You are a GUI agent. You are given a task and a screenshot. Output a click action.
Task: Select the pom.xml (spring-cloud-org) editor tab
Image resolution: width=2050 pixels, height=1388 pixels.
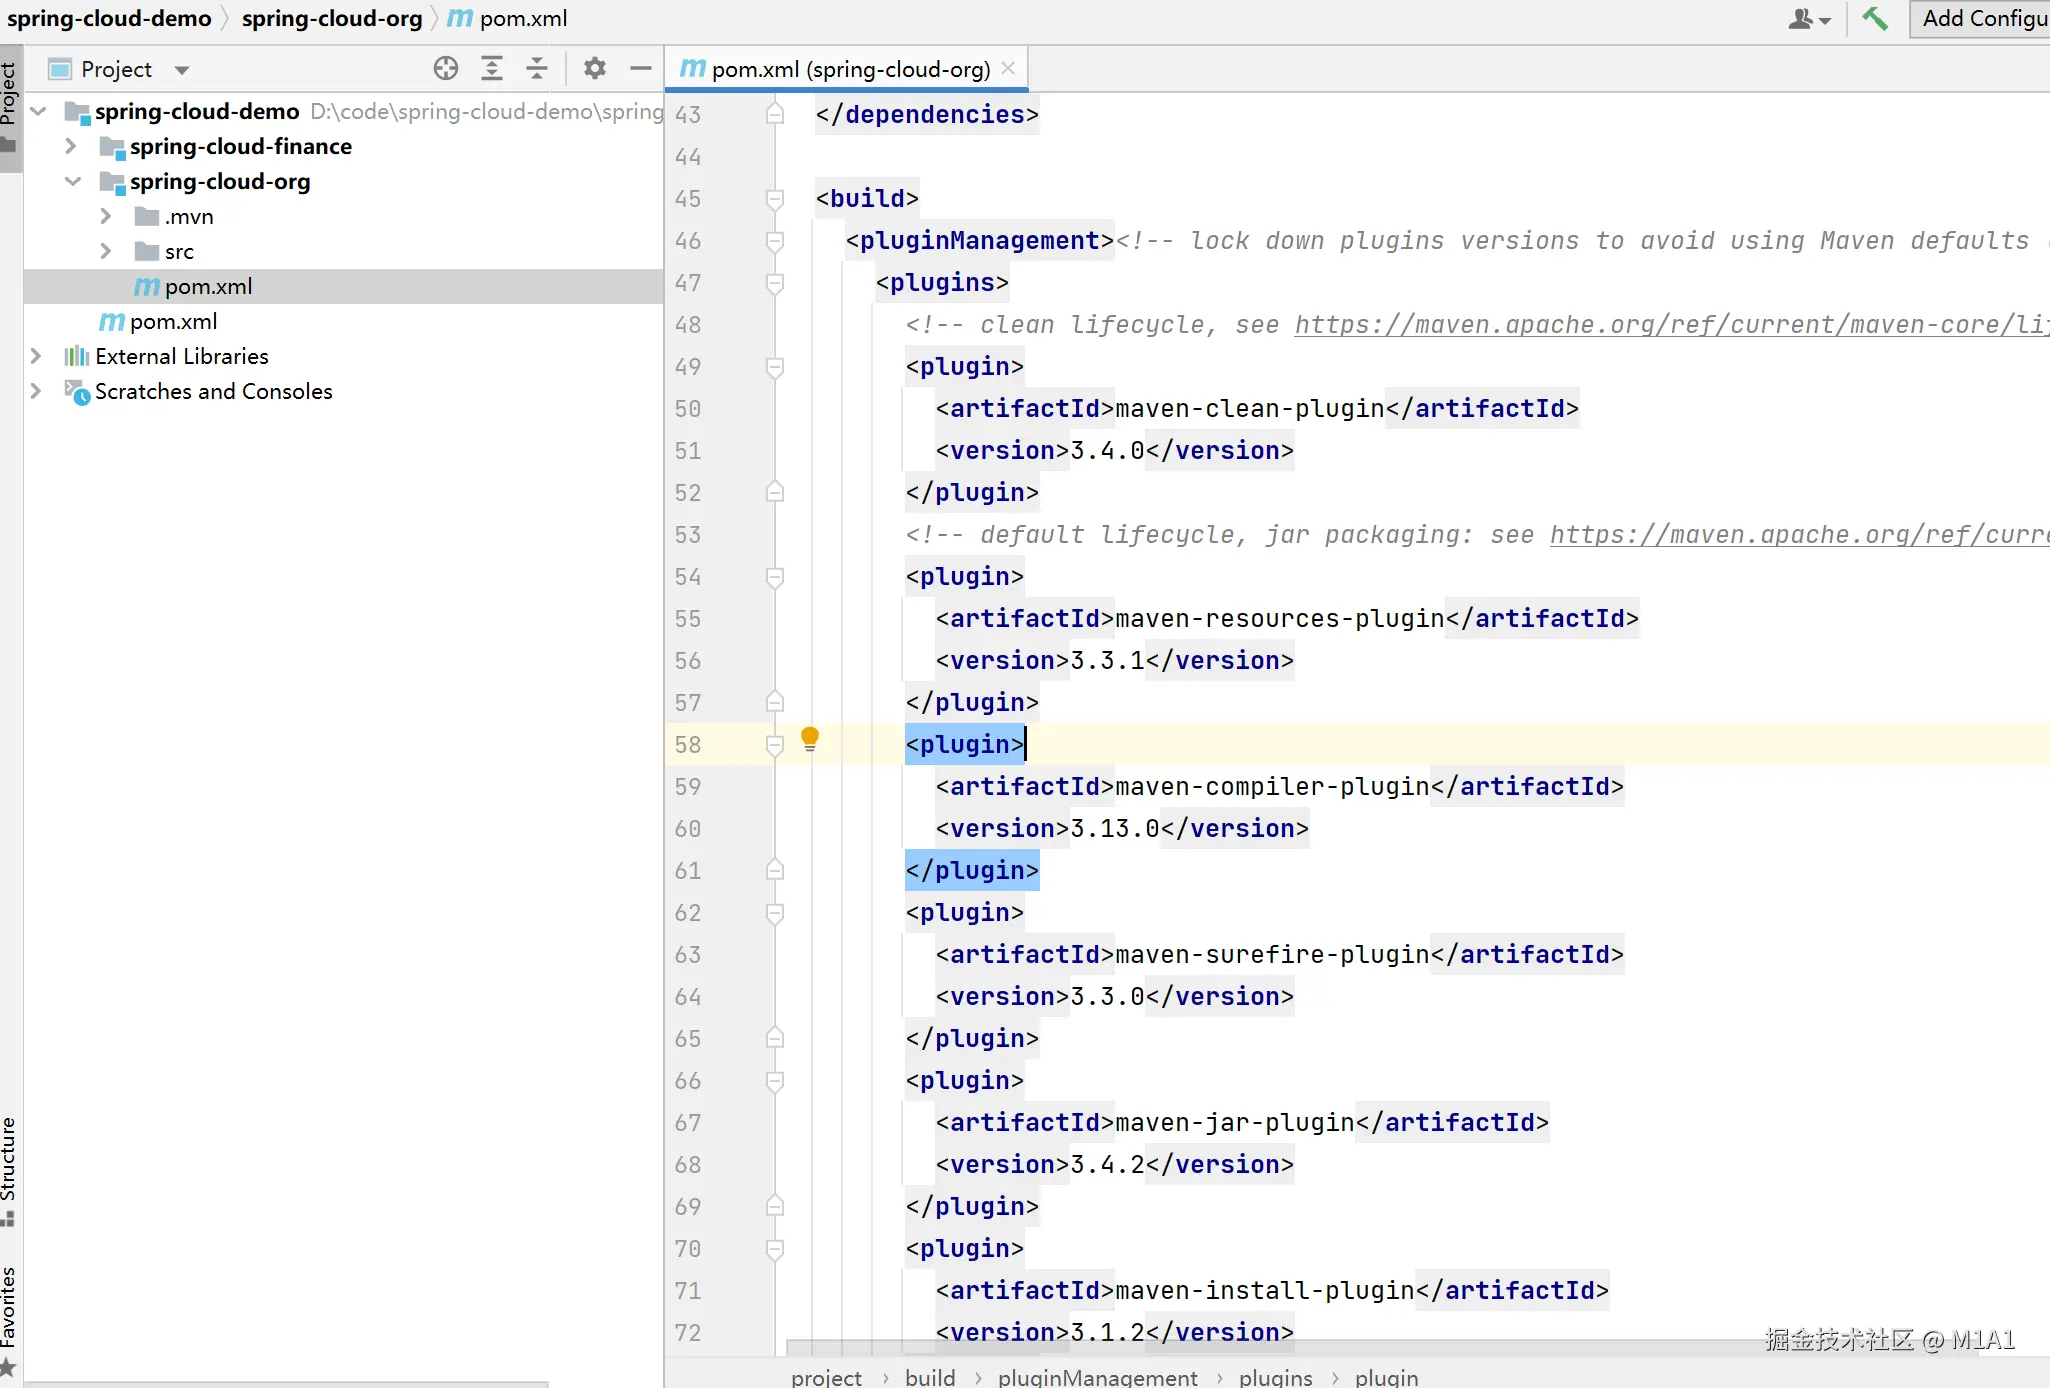(849, 69)
